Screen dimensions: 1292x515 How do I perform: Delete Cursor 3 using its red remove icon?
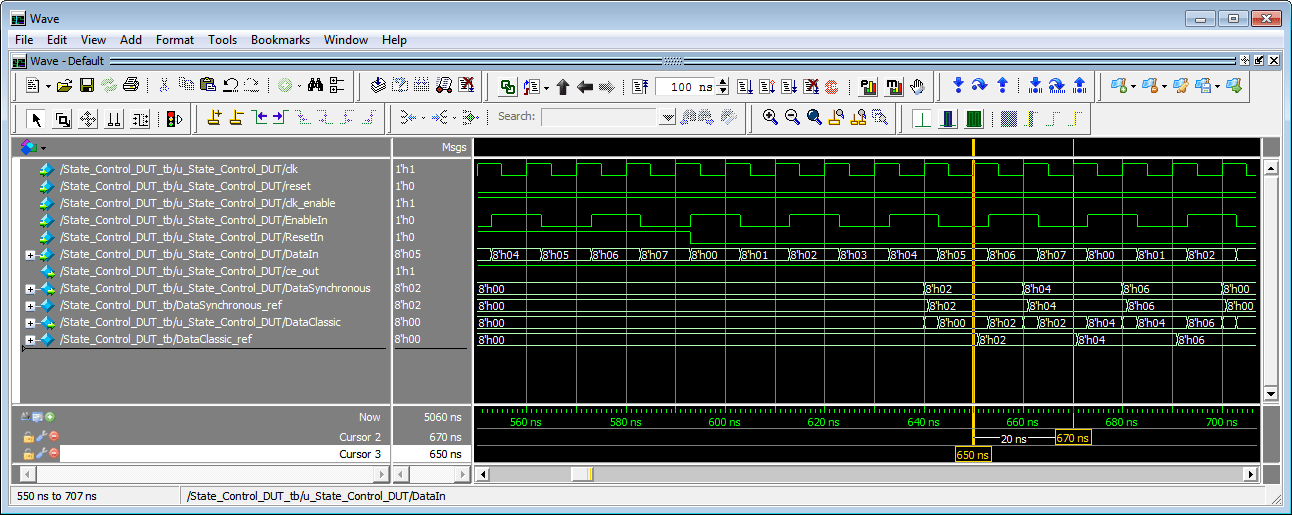(x=54, y=454)
